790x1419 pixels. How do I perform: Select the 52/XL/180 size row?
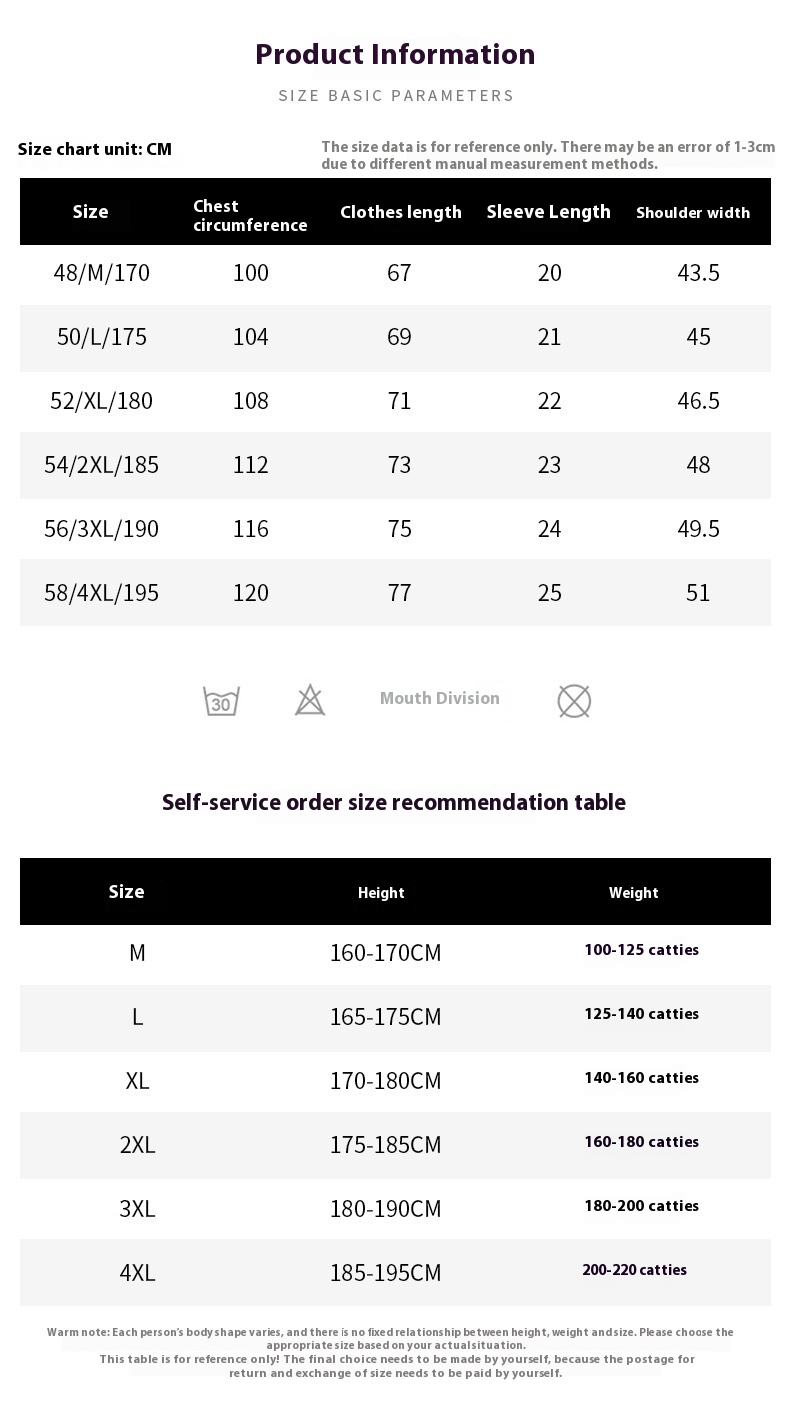[x=395, y=401]
